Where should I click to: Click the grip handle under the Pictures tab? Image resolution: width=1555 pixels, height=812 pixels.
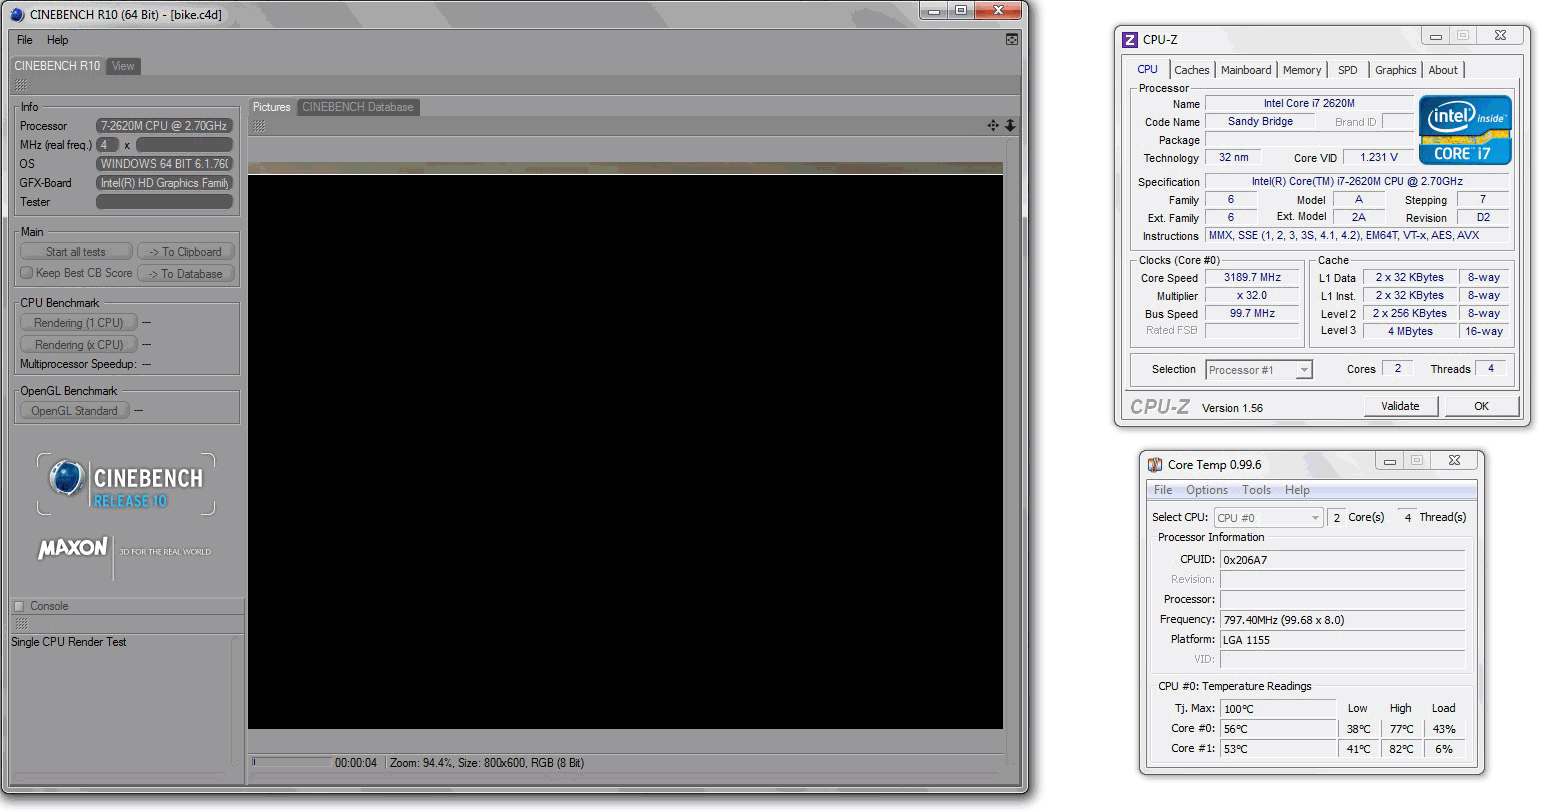pyautogui.click(x=259, y=126)
